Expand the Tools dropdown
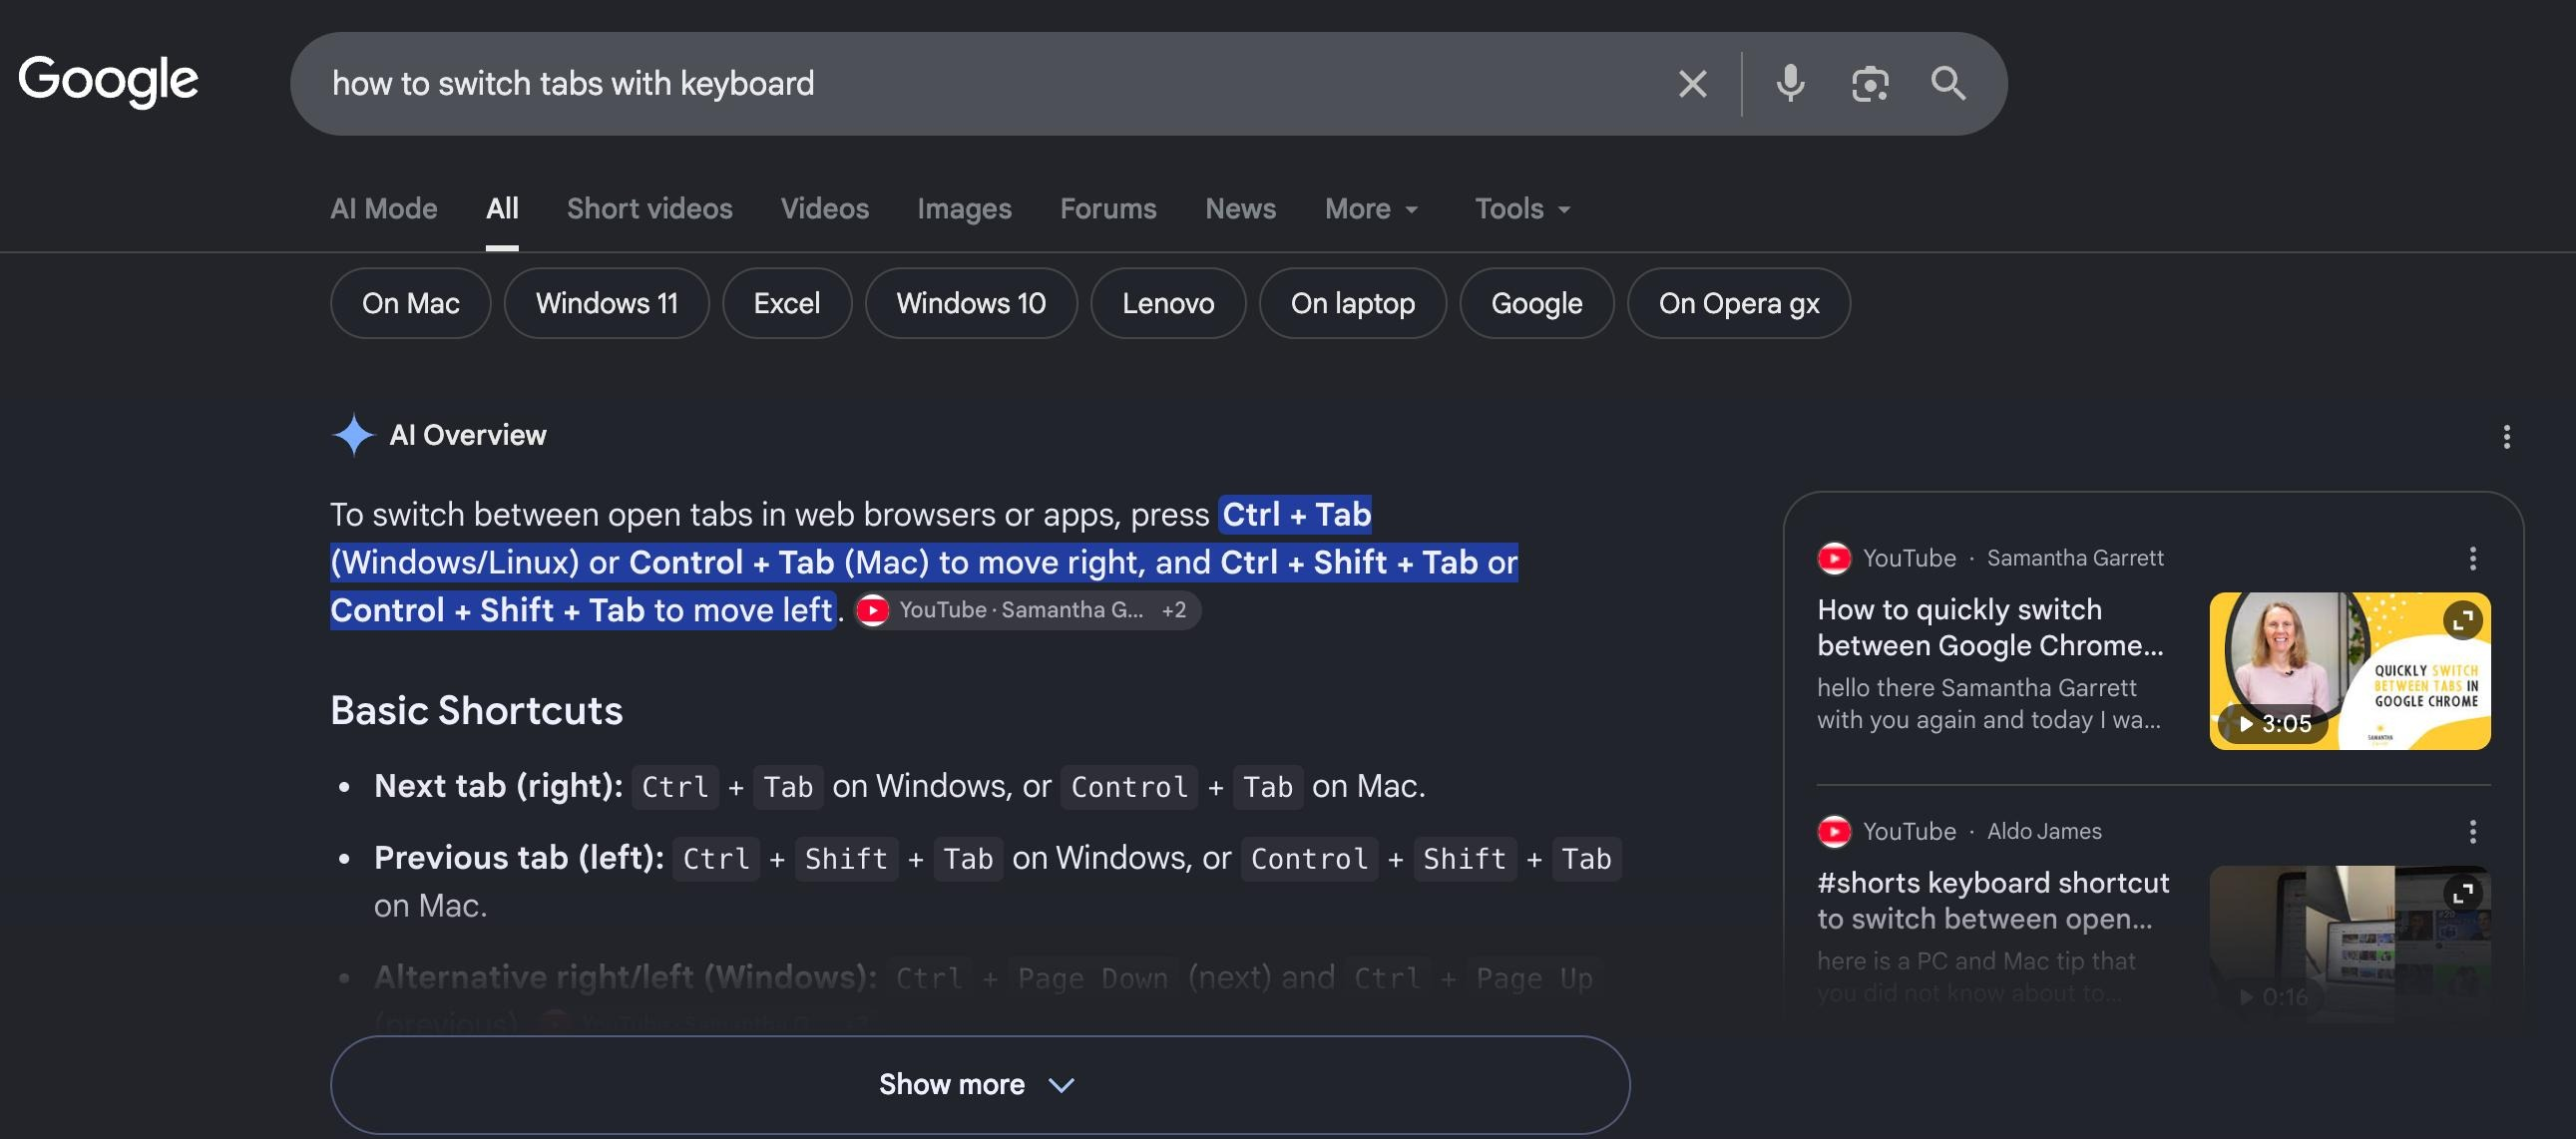The height and width of the screenshot is (1139, 2576). (x=1523, y=208)
